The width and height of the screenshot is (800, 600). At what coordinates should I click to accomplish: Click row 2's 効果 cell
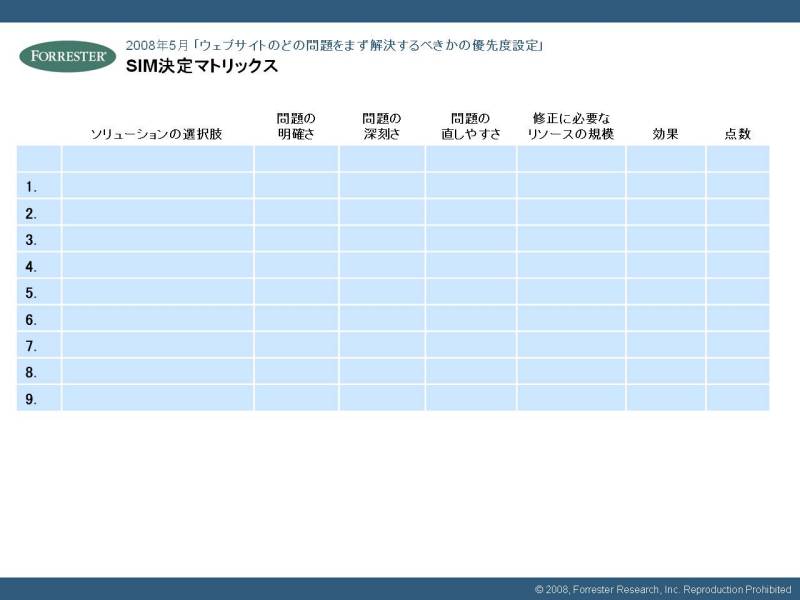pos(666,212)
